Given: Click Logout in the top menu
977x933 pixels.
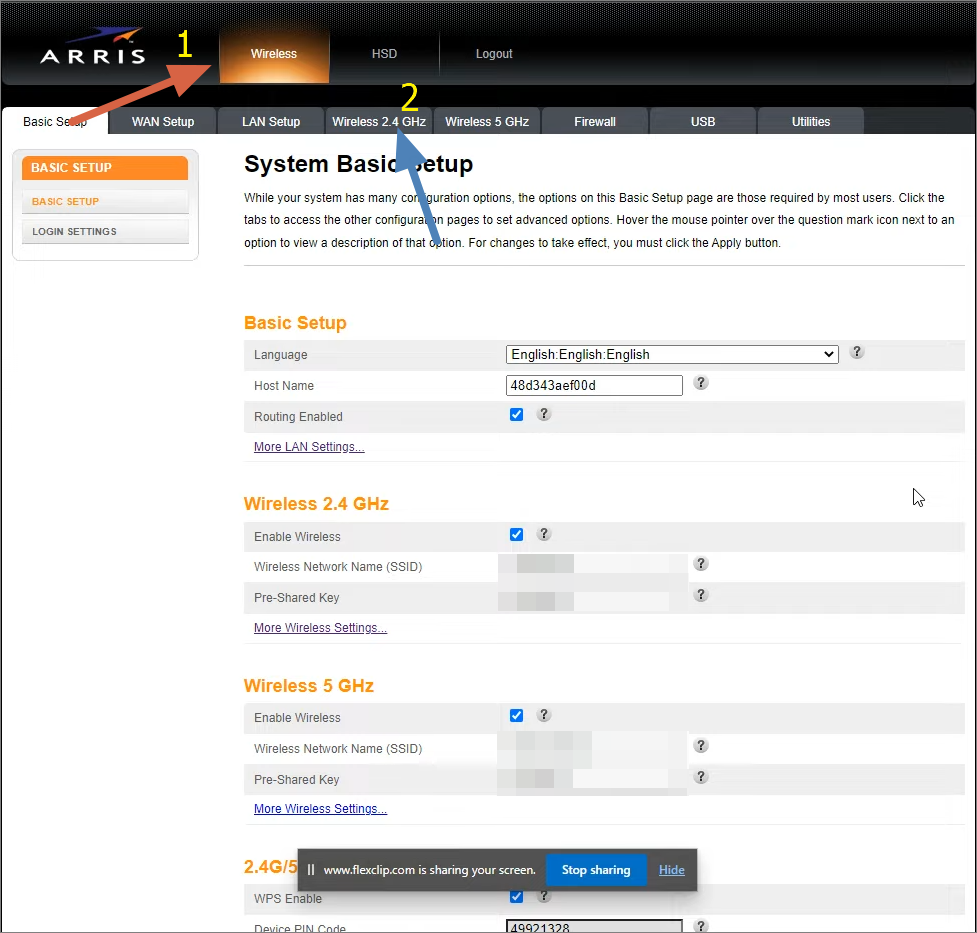Looking at the screenshot, I should (494, 54).
